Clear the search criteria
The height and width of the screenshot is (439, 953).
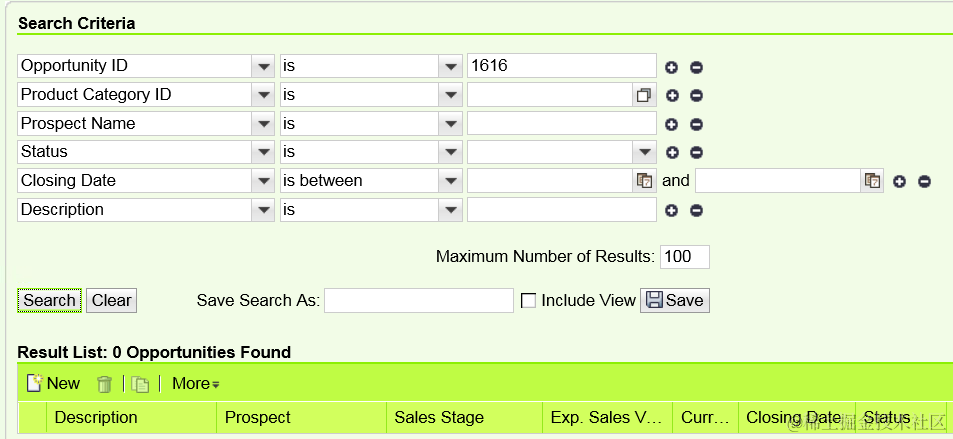[111, 300]
